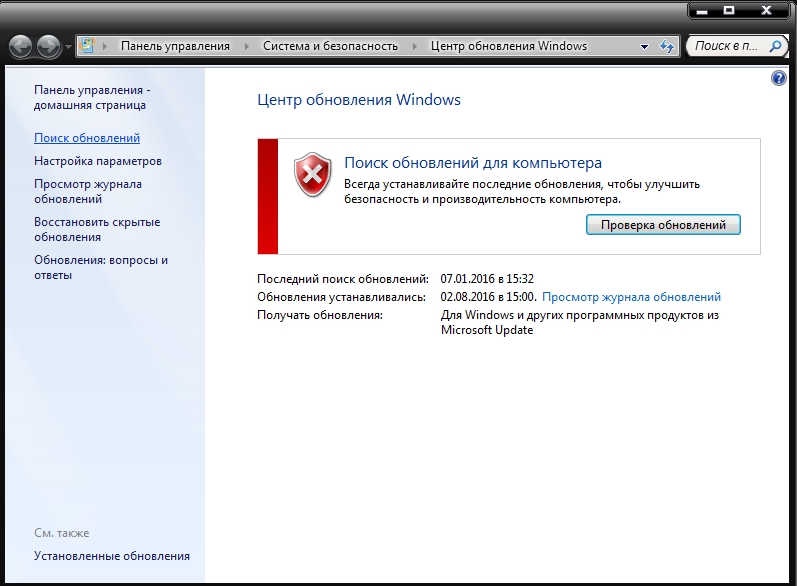Click the '07.01.2016 в 15:32' text

tap(487, 279)
